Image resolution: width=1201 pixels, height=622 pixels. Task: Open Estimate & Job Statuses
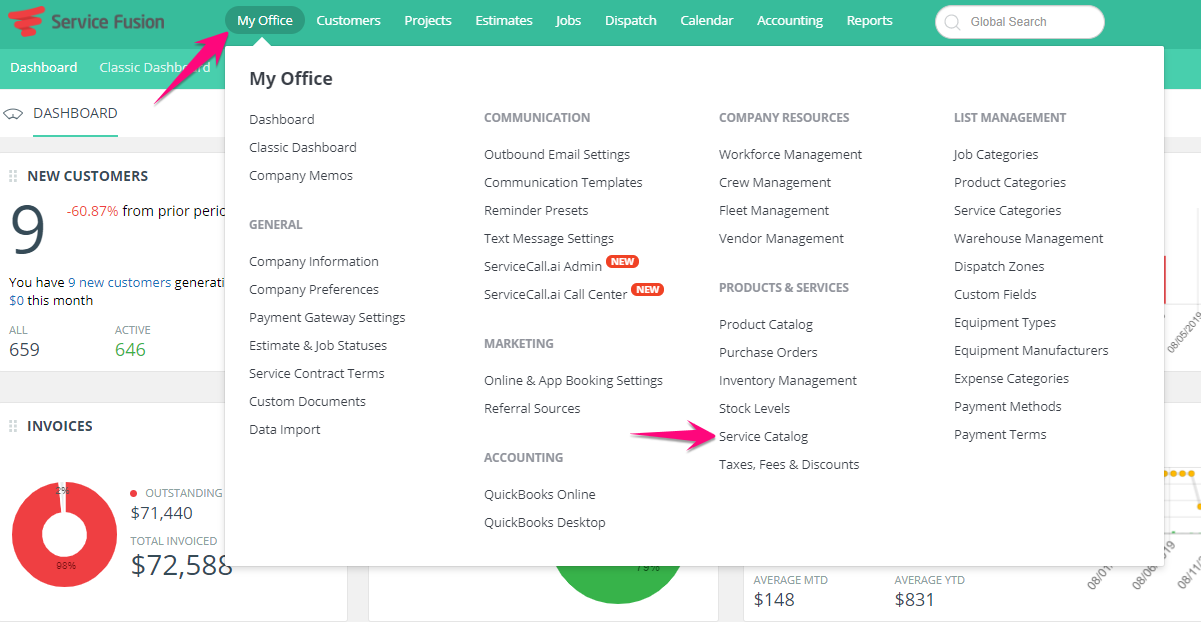pyautogui.click(x=318, y=346)
